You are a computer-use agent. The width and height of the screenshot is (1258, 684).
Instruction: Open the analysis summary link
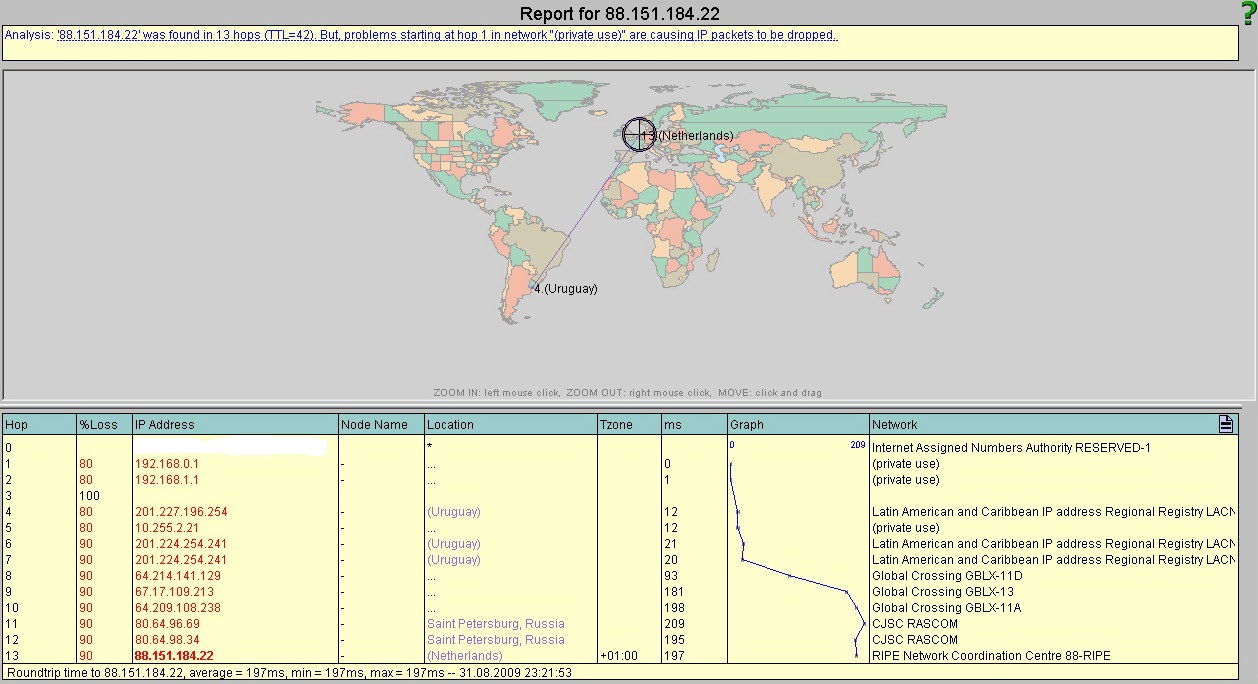pos(447,35)
